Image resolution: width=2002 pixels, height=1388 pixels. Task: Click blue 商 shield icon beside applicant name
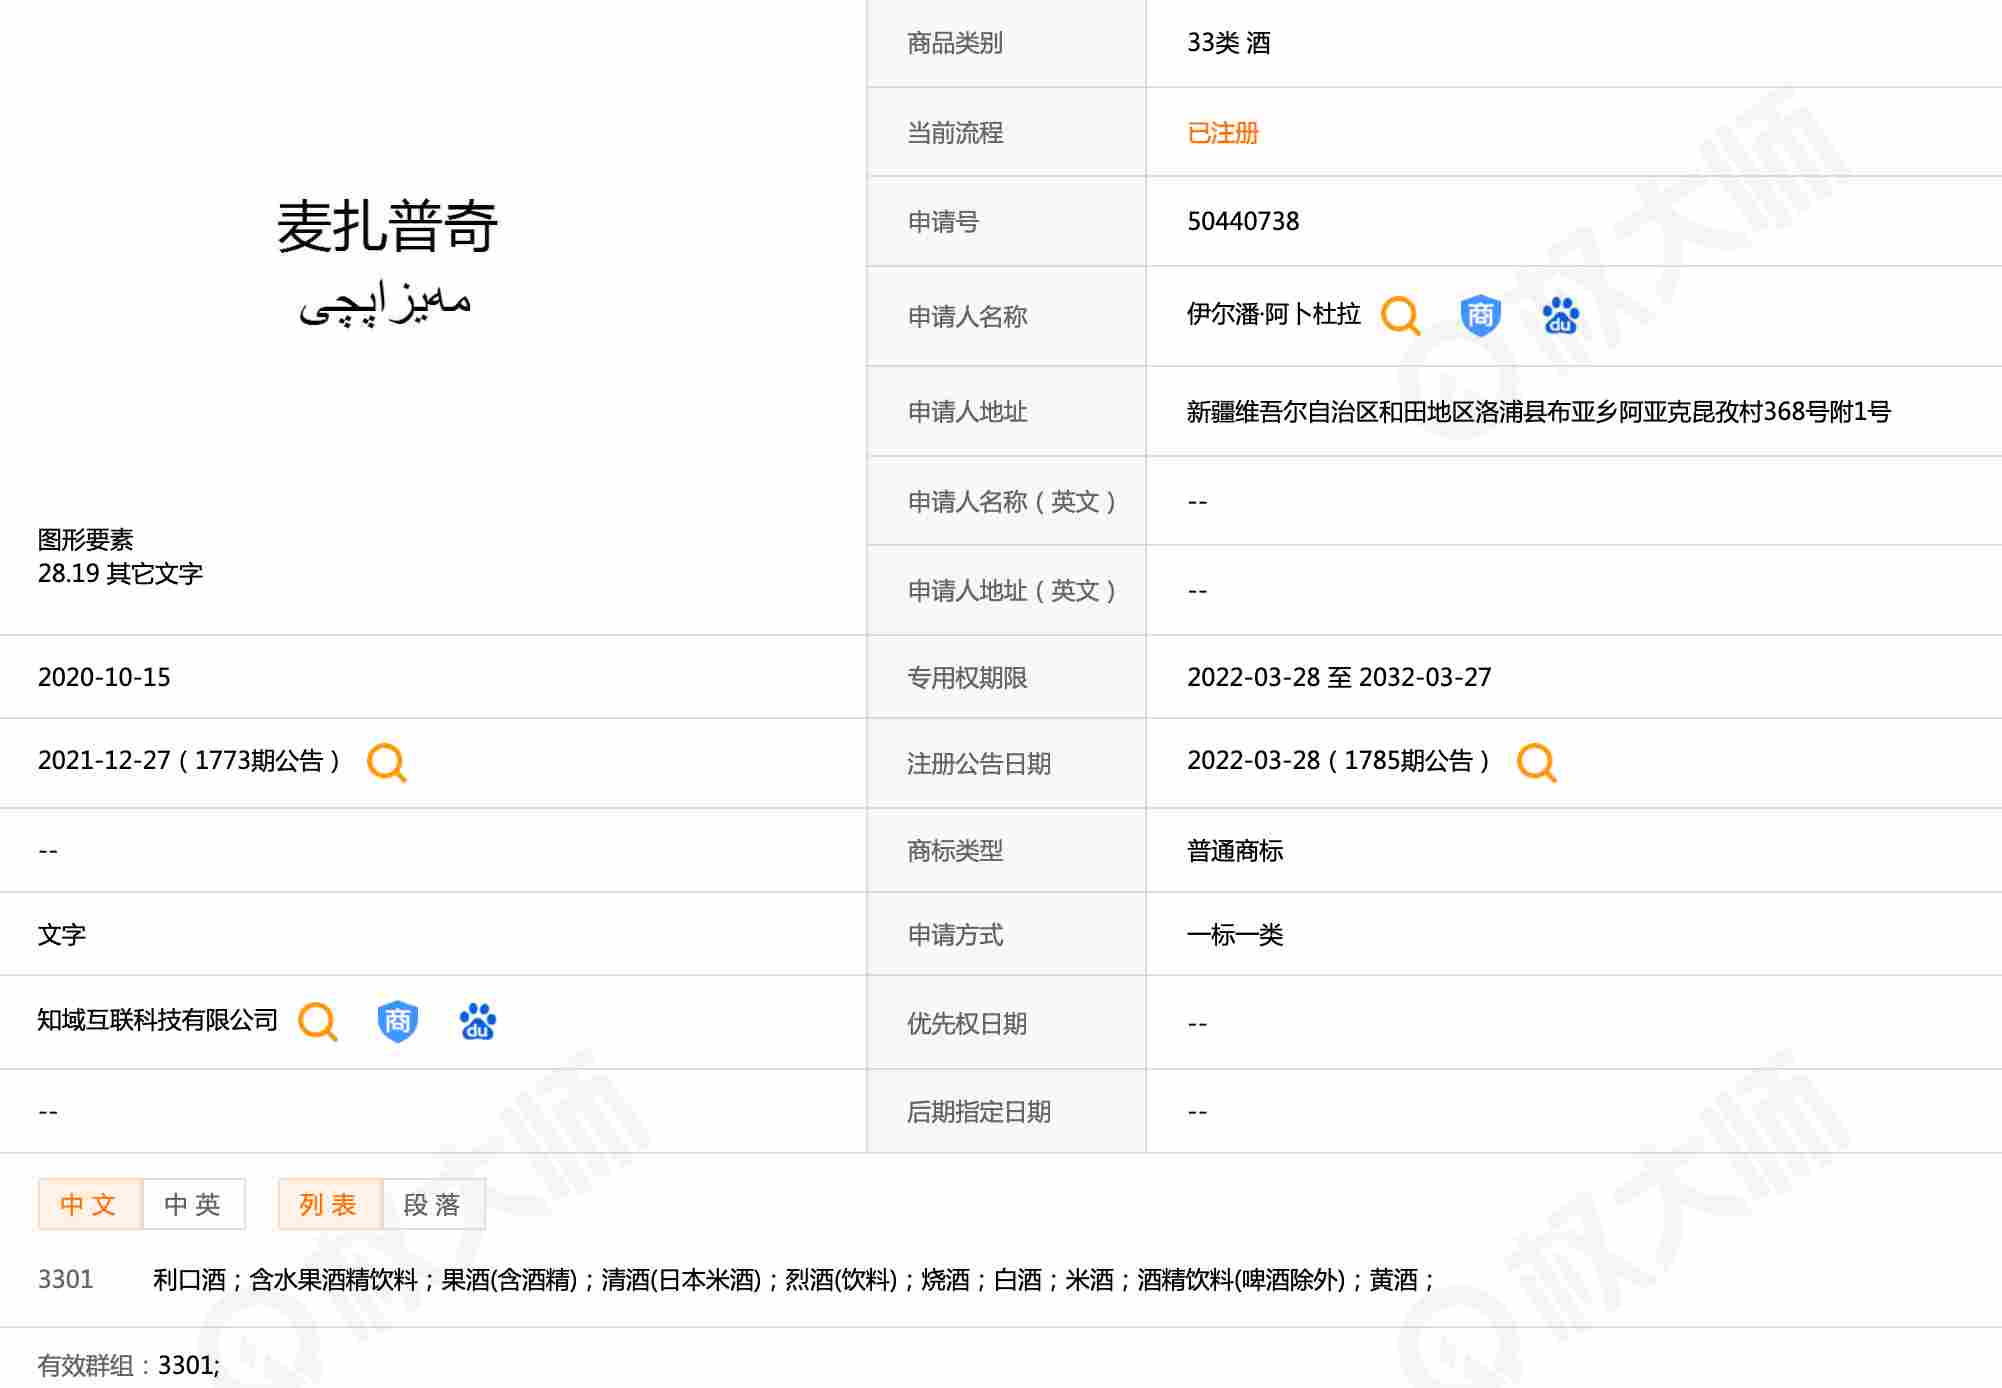[x=1480, y=316]
